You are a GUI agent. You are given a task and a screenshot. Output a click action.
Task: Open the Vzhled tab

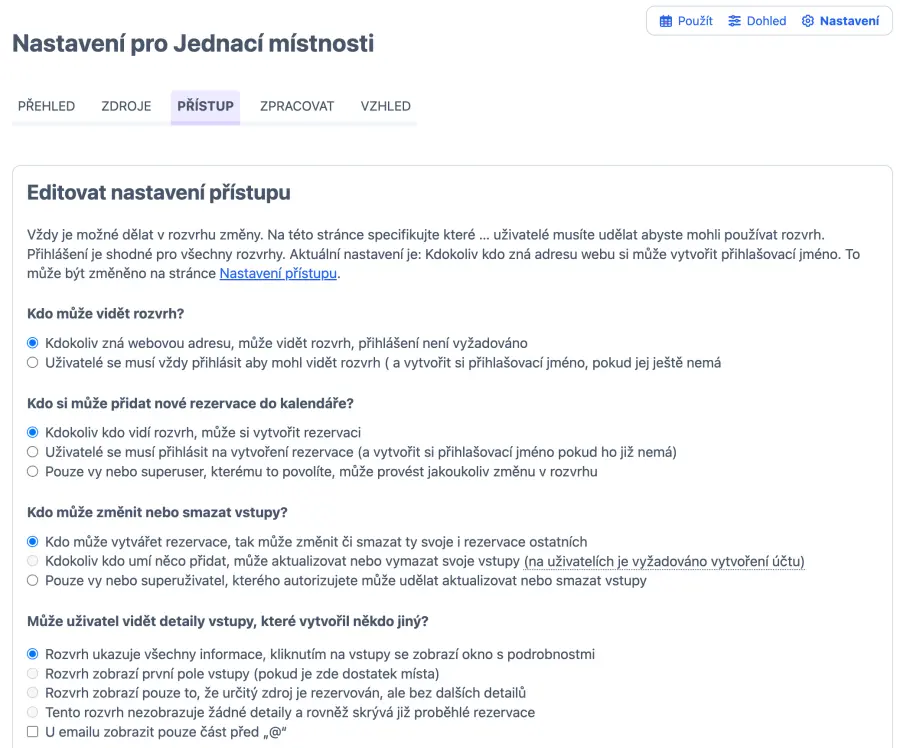point(386,106)
